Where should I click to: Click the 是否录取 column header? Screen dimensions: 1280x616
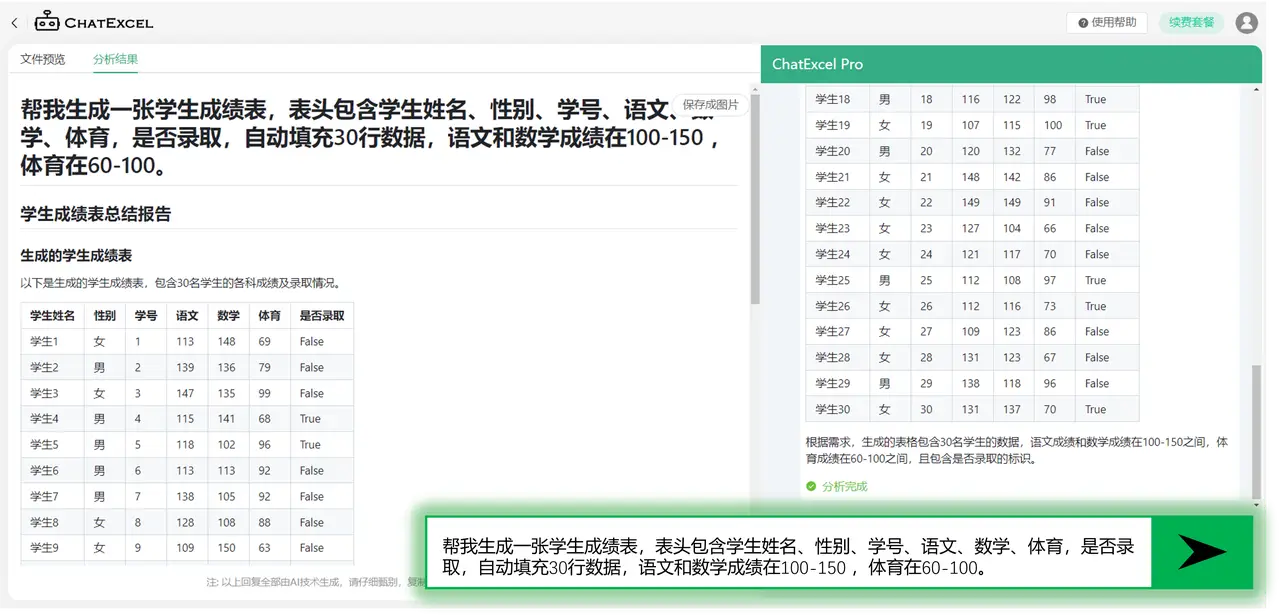(x=322, y=316)
